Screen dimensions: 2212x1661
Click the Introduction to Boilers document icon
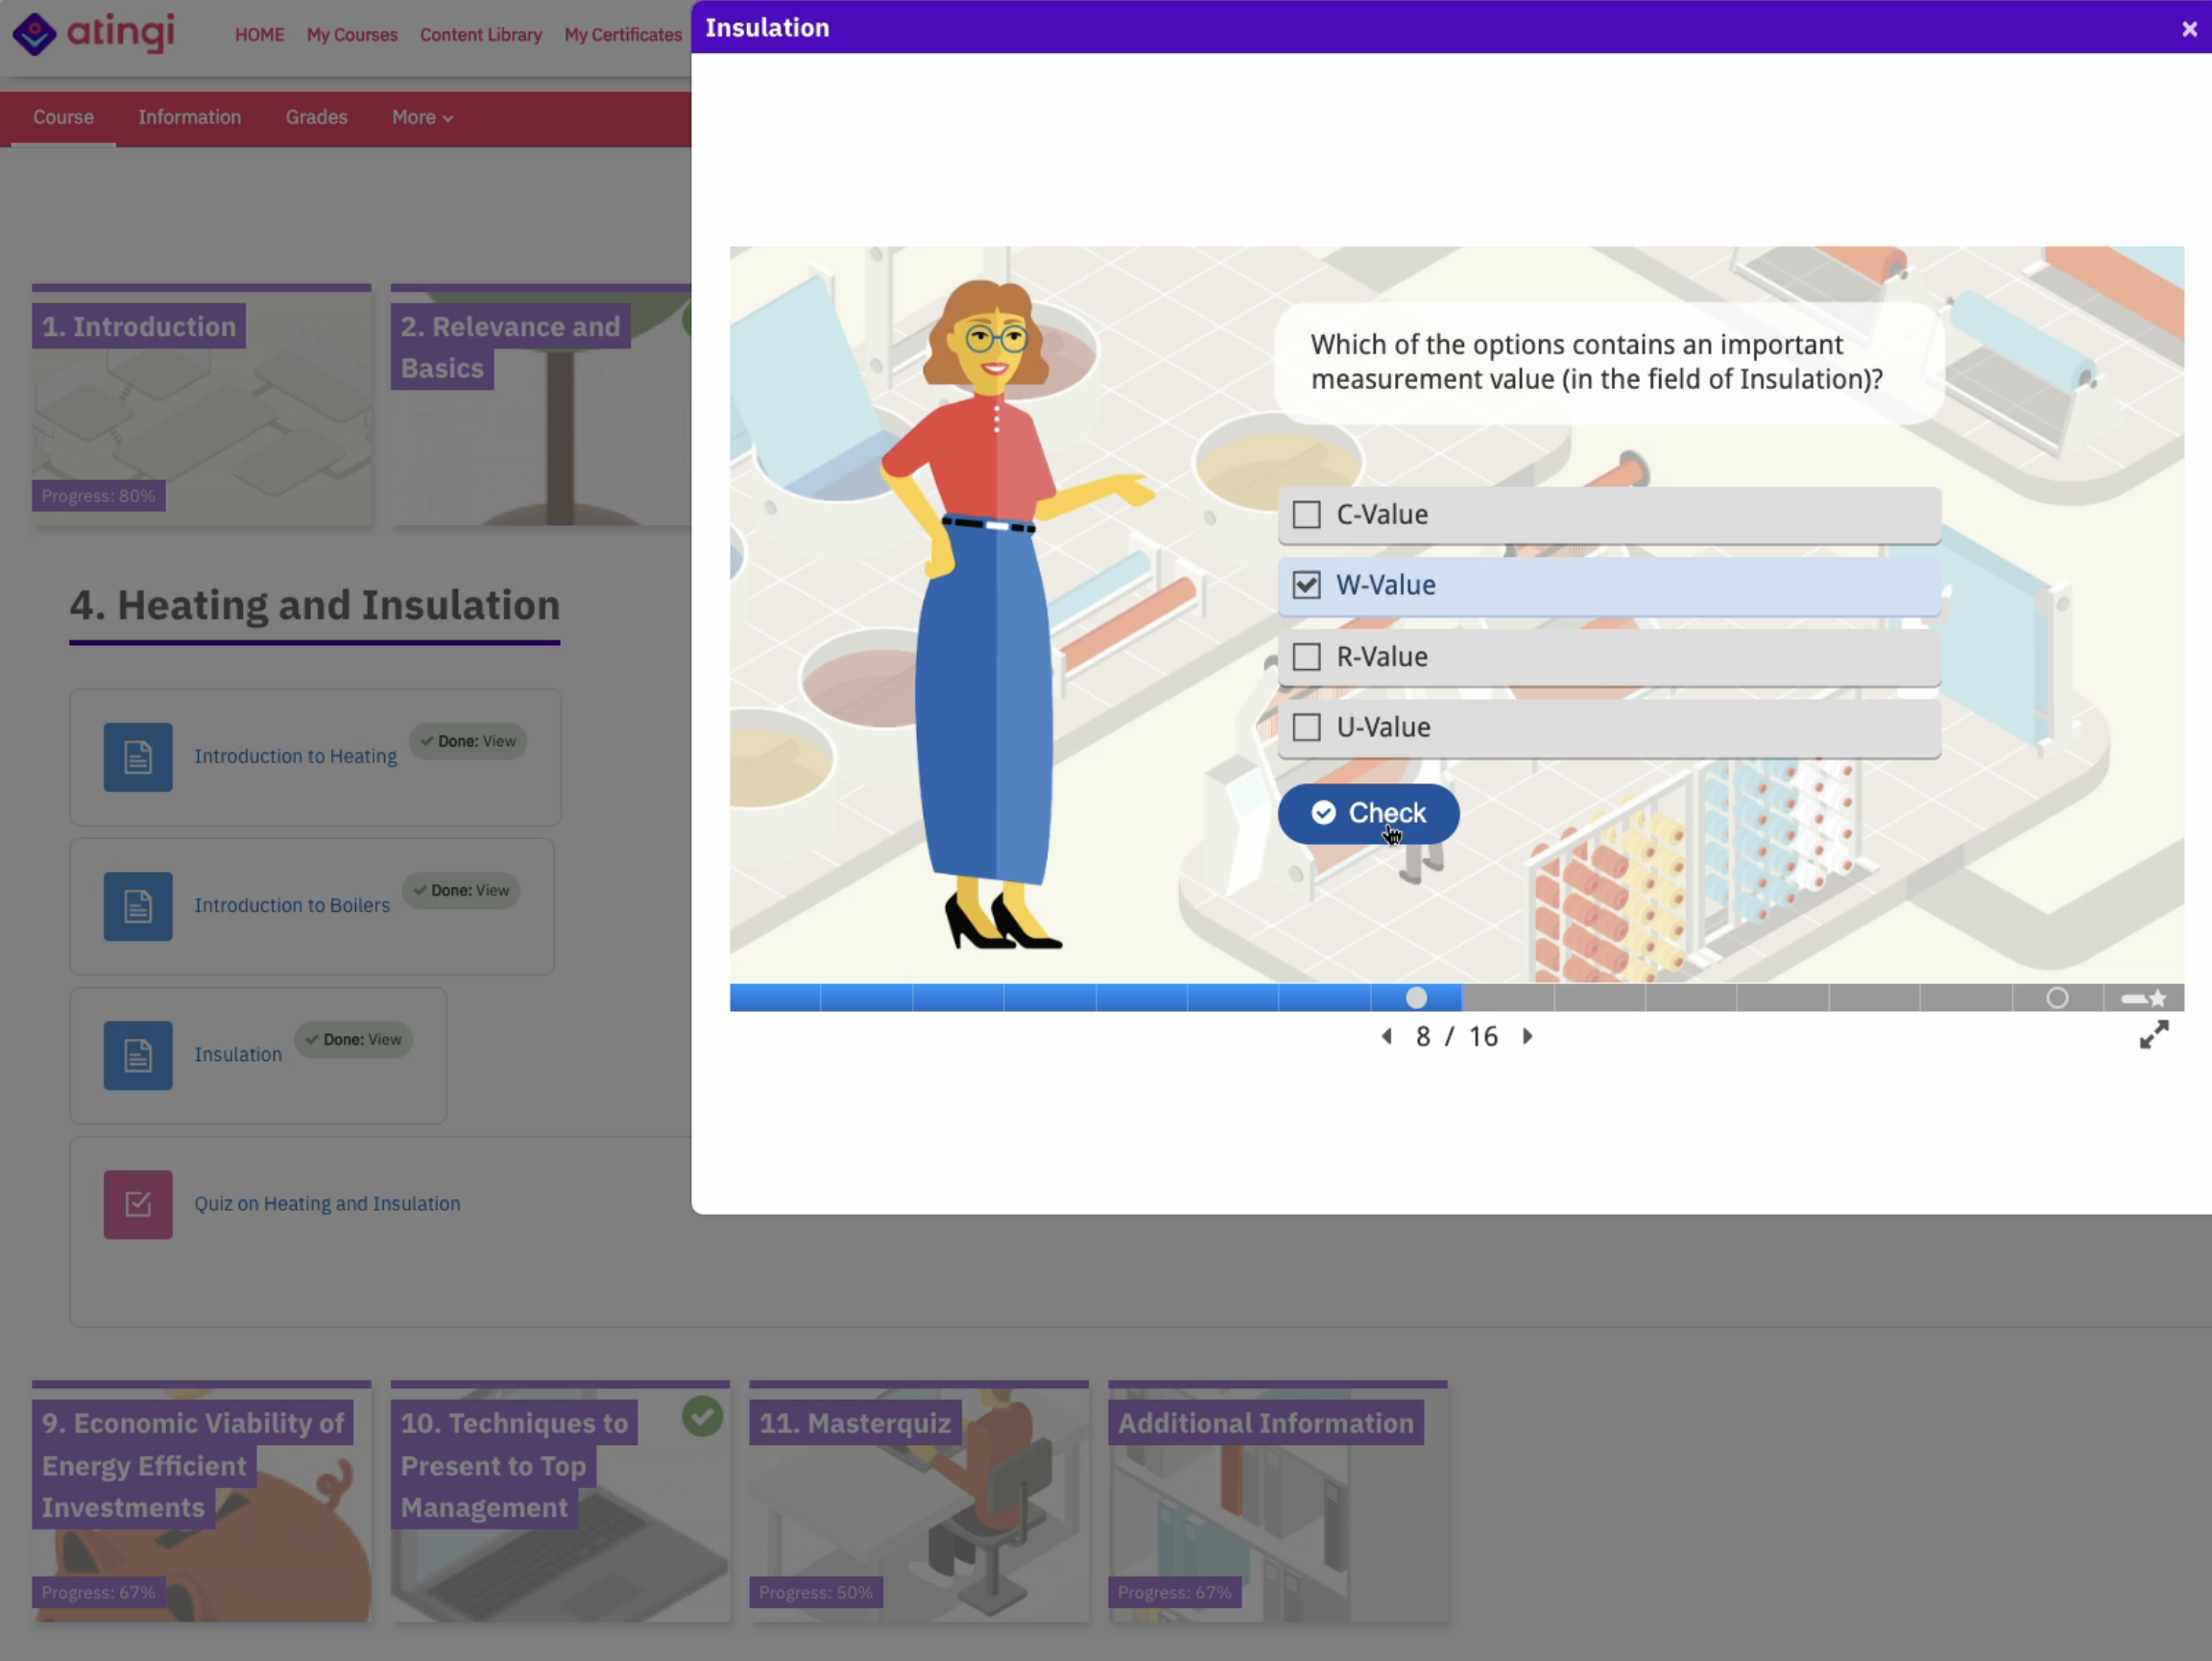pos(138,906)
